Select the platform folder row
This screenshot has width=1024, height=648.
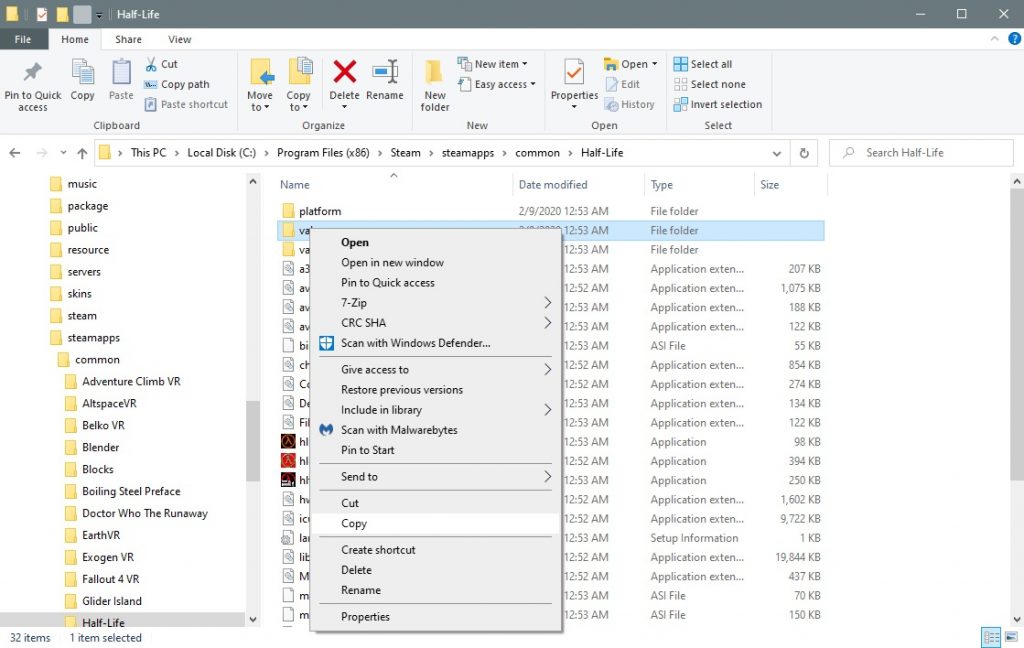552,211
